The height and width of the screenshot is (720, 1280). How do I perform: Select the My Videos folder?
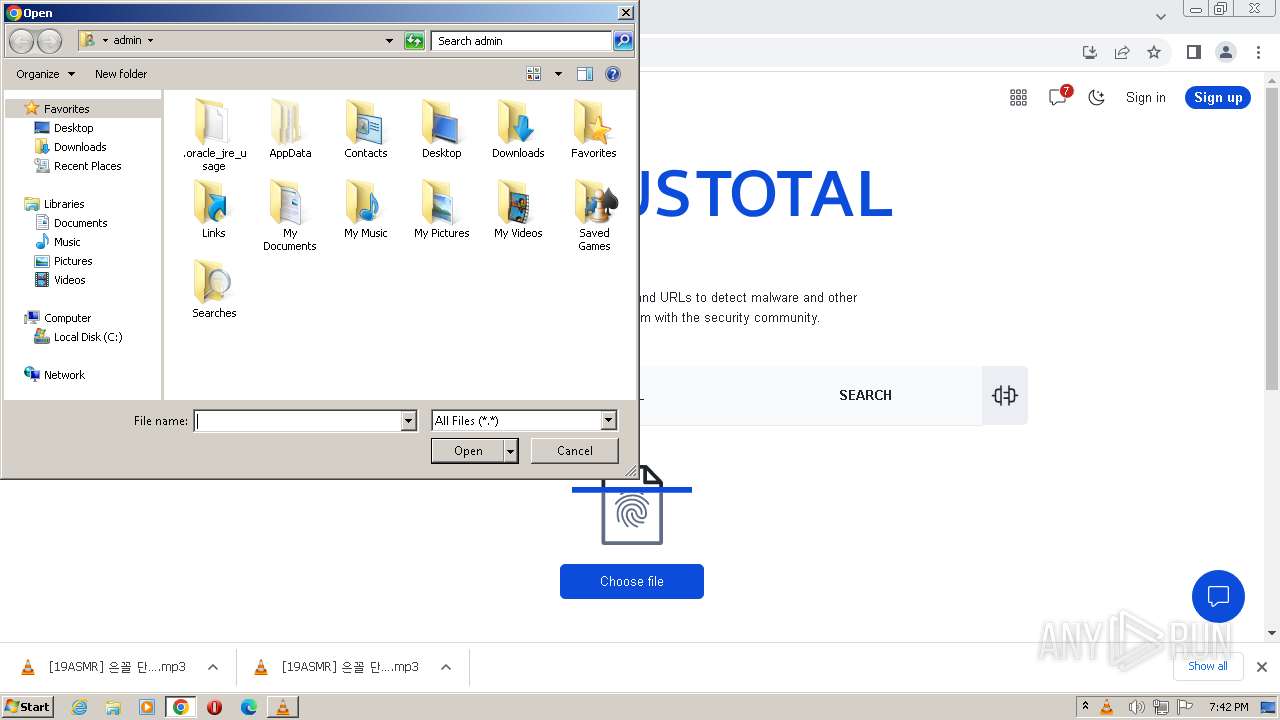(x=518, y=208)
